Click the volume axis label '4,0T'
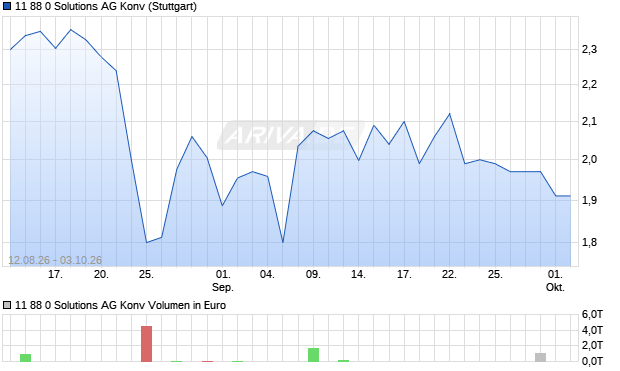 [x=592, y=330]
